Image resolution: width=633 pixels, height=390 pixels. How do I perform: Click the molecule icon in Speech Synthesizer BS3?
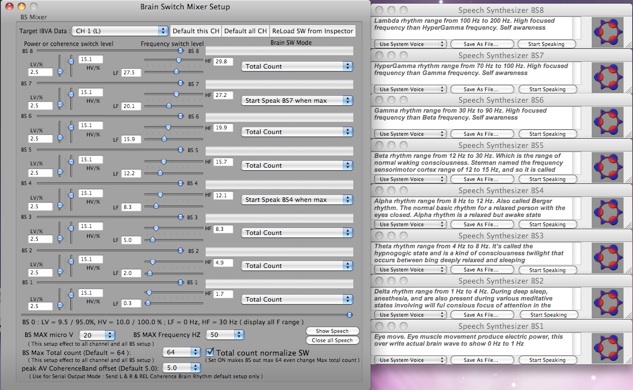coord(608,258)
